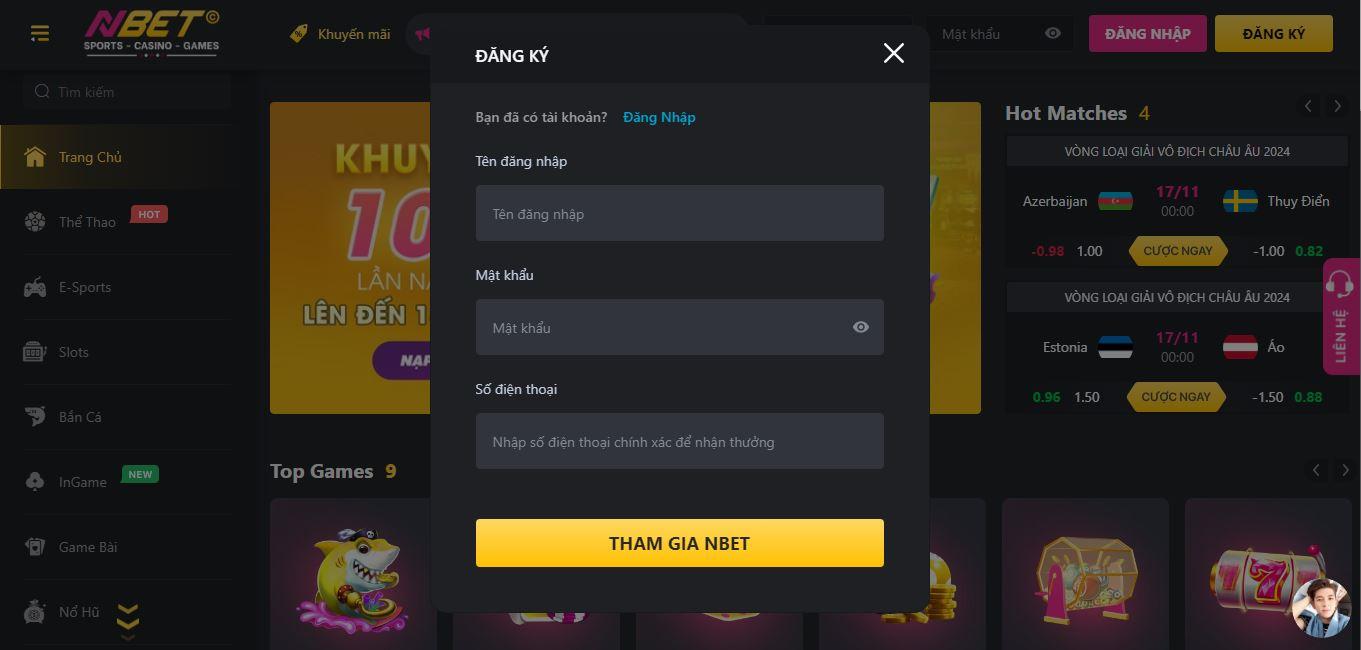The image size is (1361, 650).
Task: Click the Bắn Cá fish icon
Action: [35, 417]
